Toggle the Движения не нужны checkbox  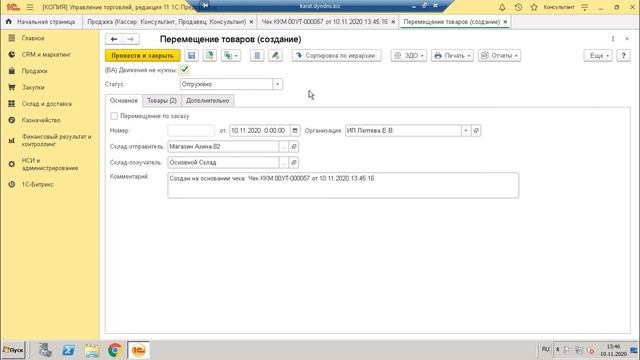184,70
